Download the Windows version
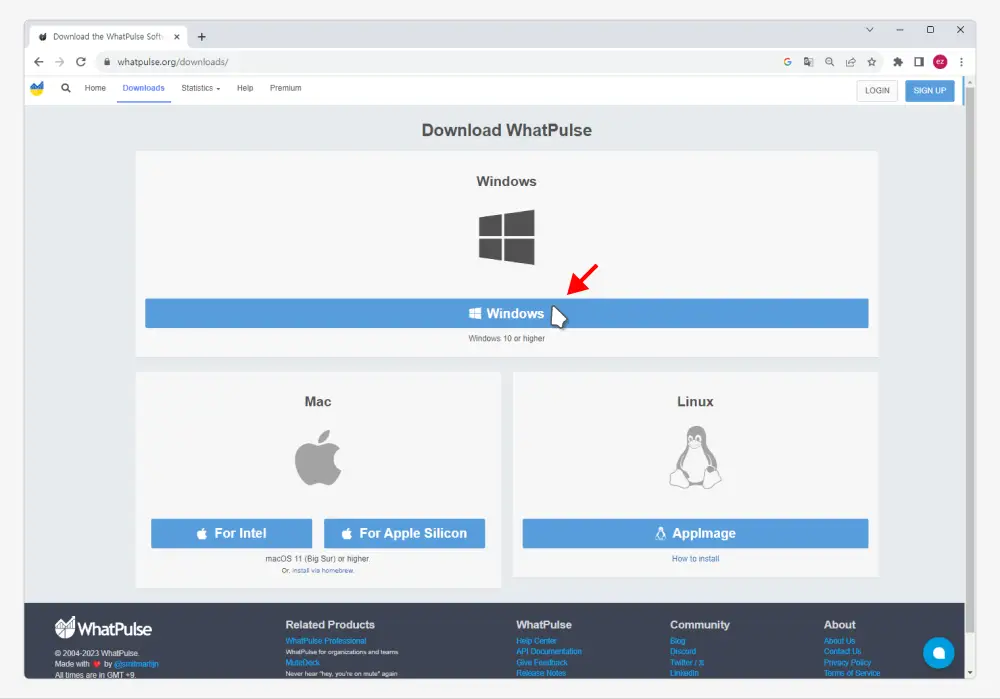This screenshot has width=1000, height=699. [506, 313]
